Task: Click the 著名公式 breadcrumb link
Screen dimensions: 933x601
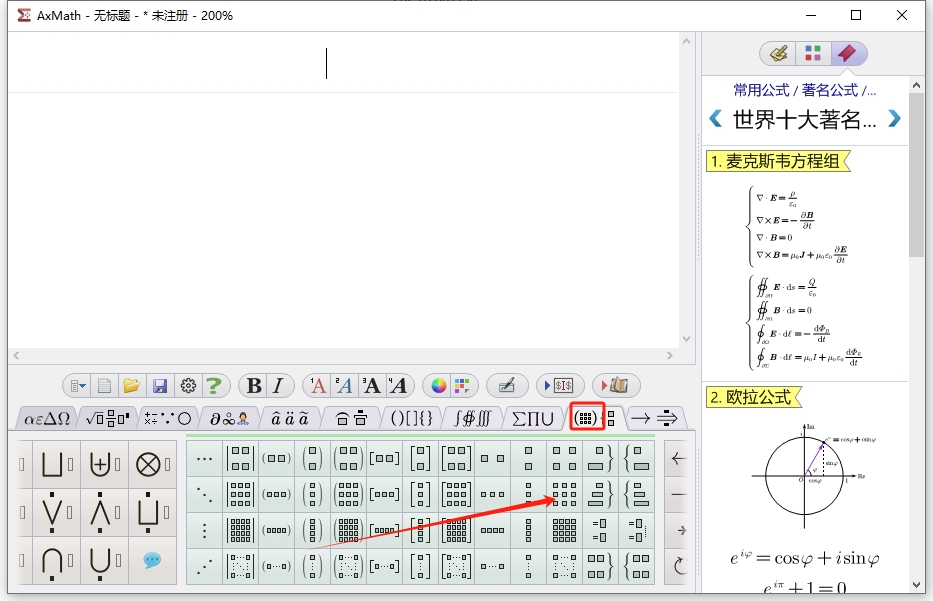Action: [x=831, y=89]
